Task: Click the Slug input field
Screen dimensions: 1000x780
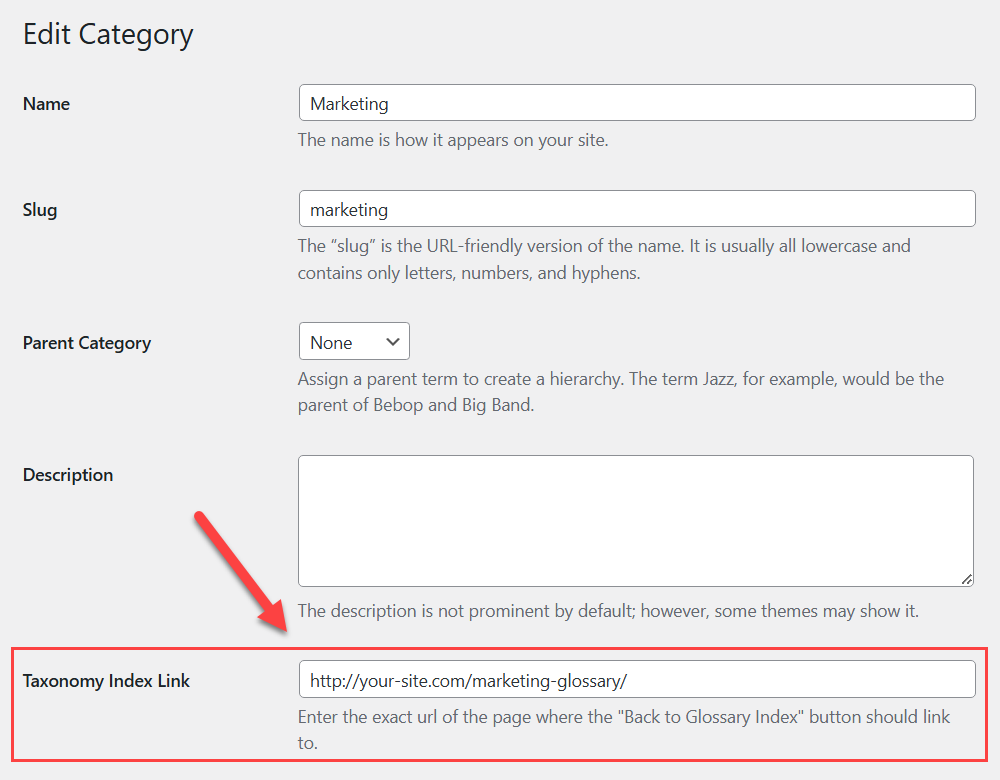Action: click(x=636, y=209)
